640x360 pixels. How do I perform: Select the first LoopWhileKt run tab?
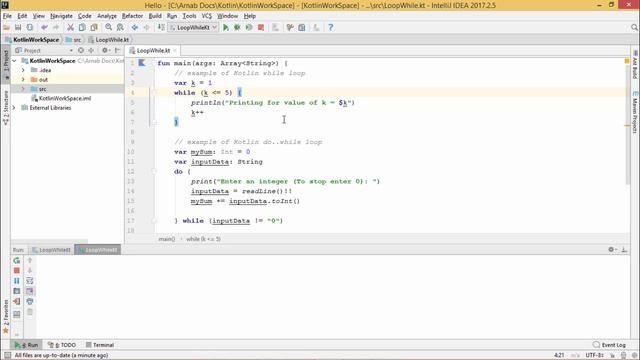tap(51, 250)
